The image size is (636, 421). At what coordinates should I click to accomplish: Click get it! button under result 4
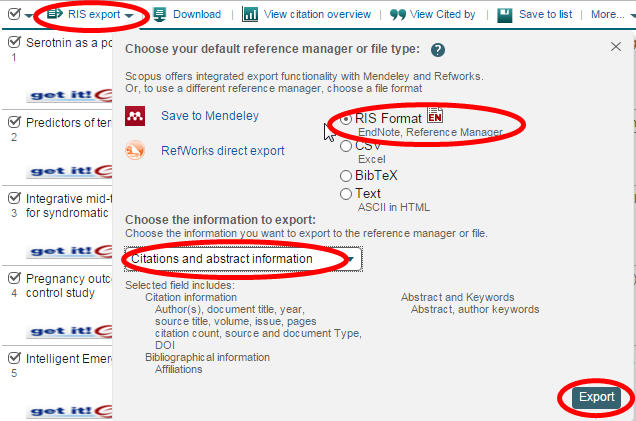pos(71,331)
